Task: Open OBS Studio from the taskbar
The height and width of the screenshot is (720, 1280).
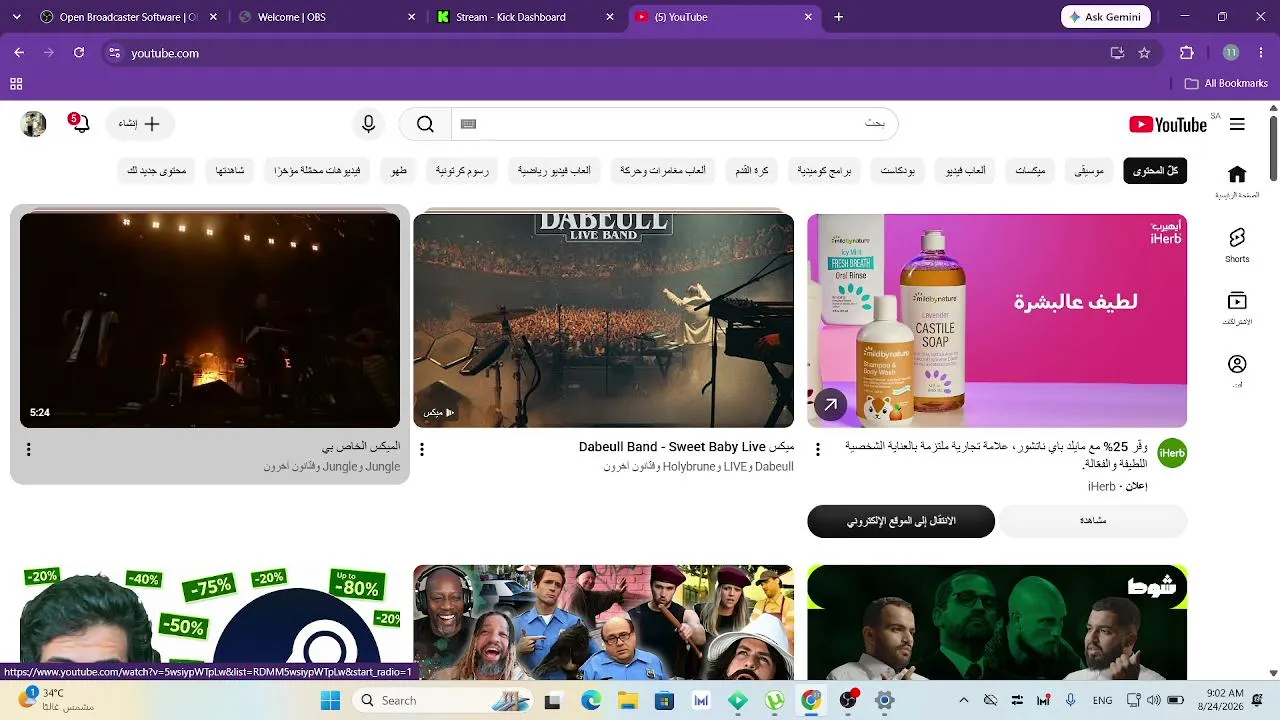Action: [848, 700]
